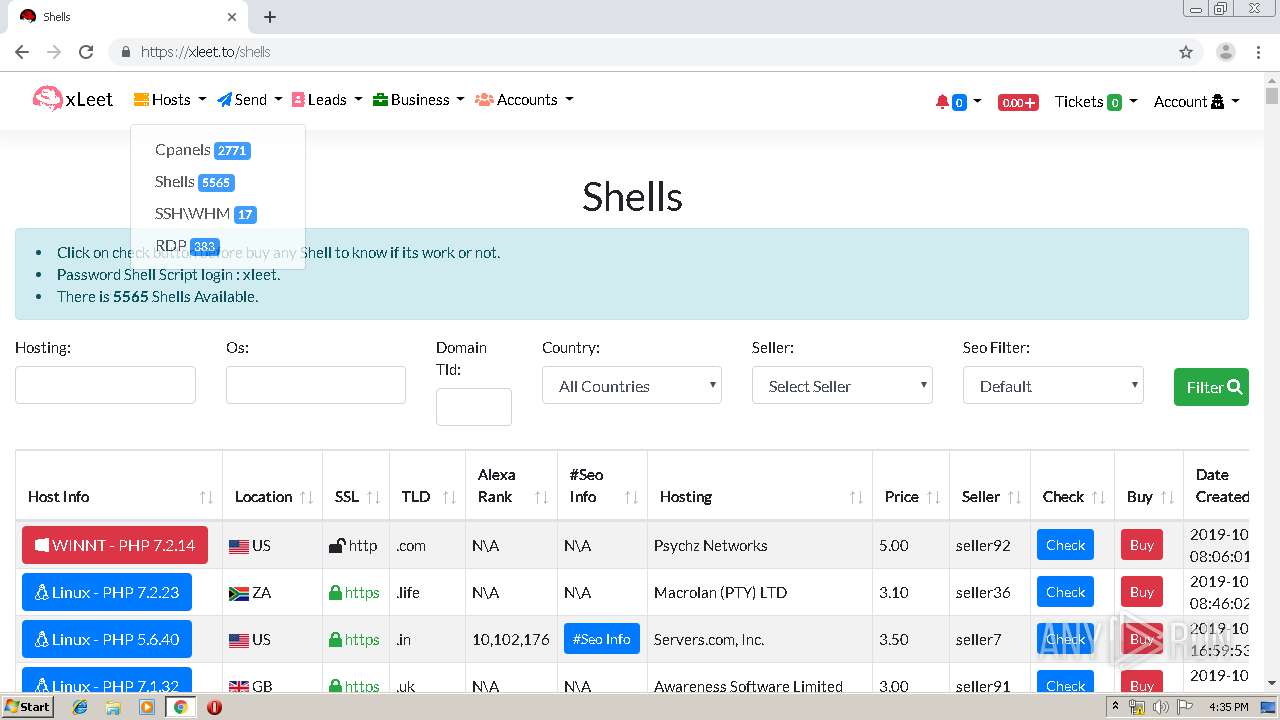Select RDP from Hosts menu
The image size is (1280, 720).
[x=187, y=246]
